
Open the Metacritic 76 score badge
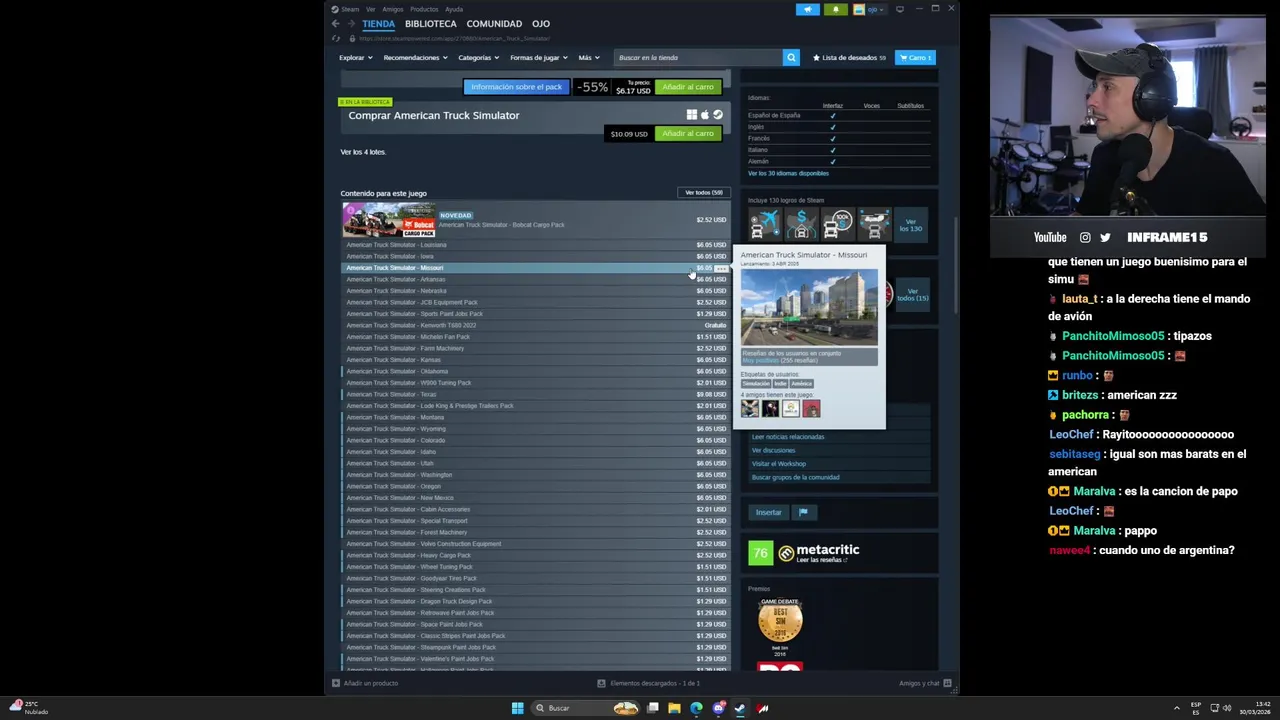pos(760,553)
